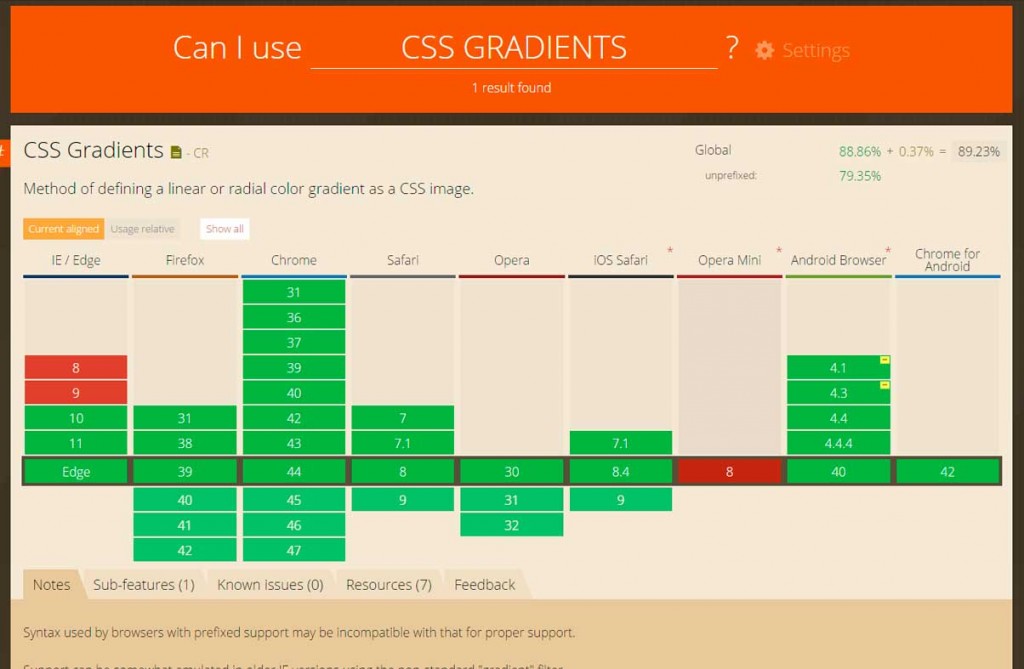Click the Feedback tab
Screen dimensions: 1024x669
(485, 585)
